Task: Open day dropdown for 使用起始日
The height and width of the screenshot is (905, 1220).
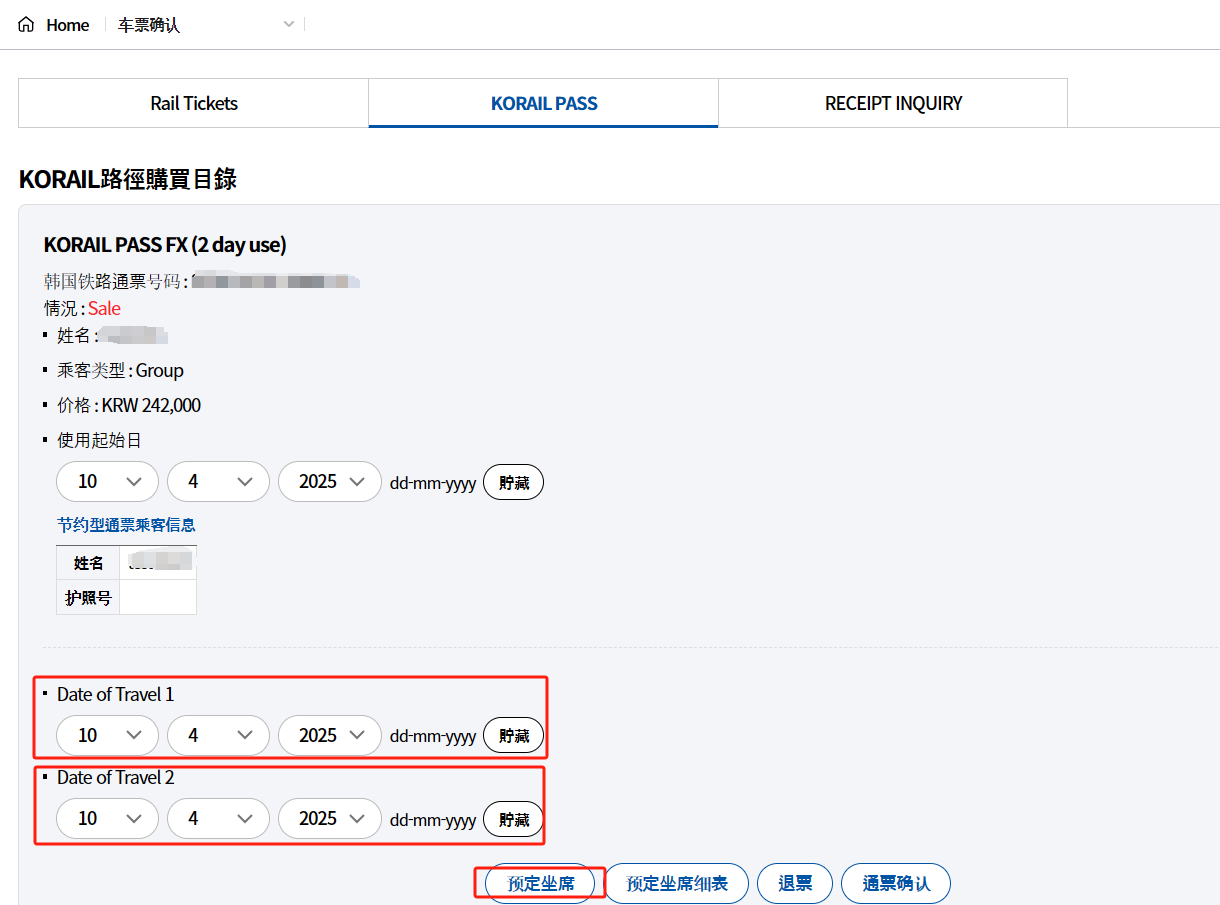Action: [x=107, y=482]
